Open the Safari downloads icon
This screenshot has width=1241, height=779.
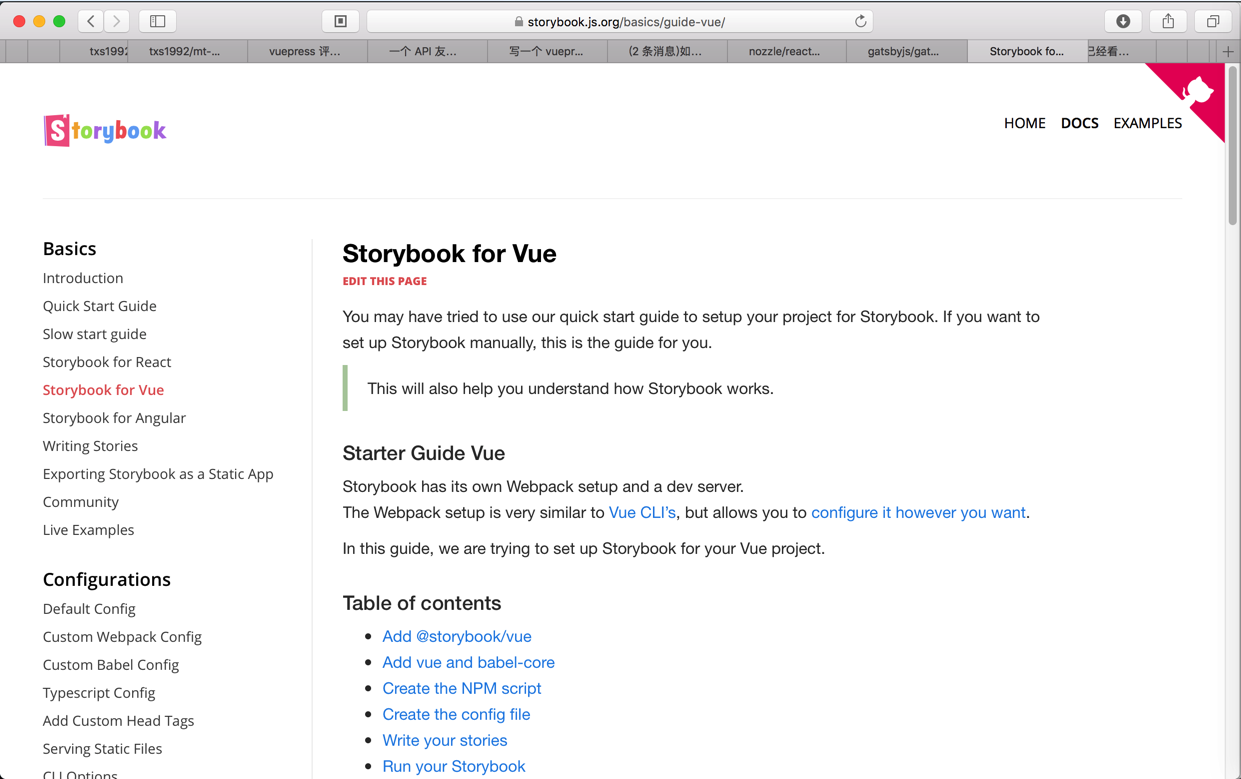click(1123, 21)
